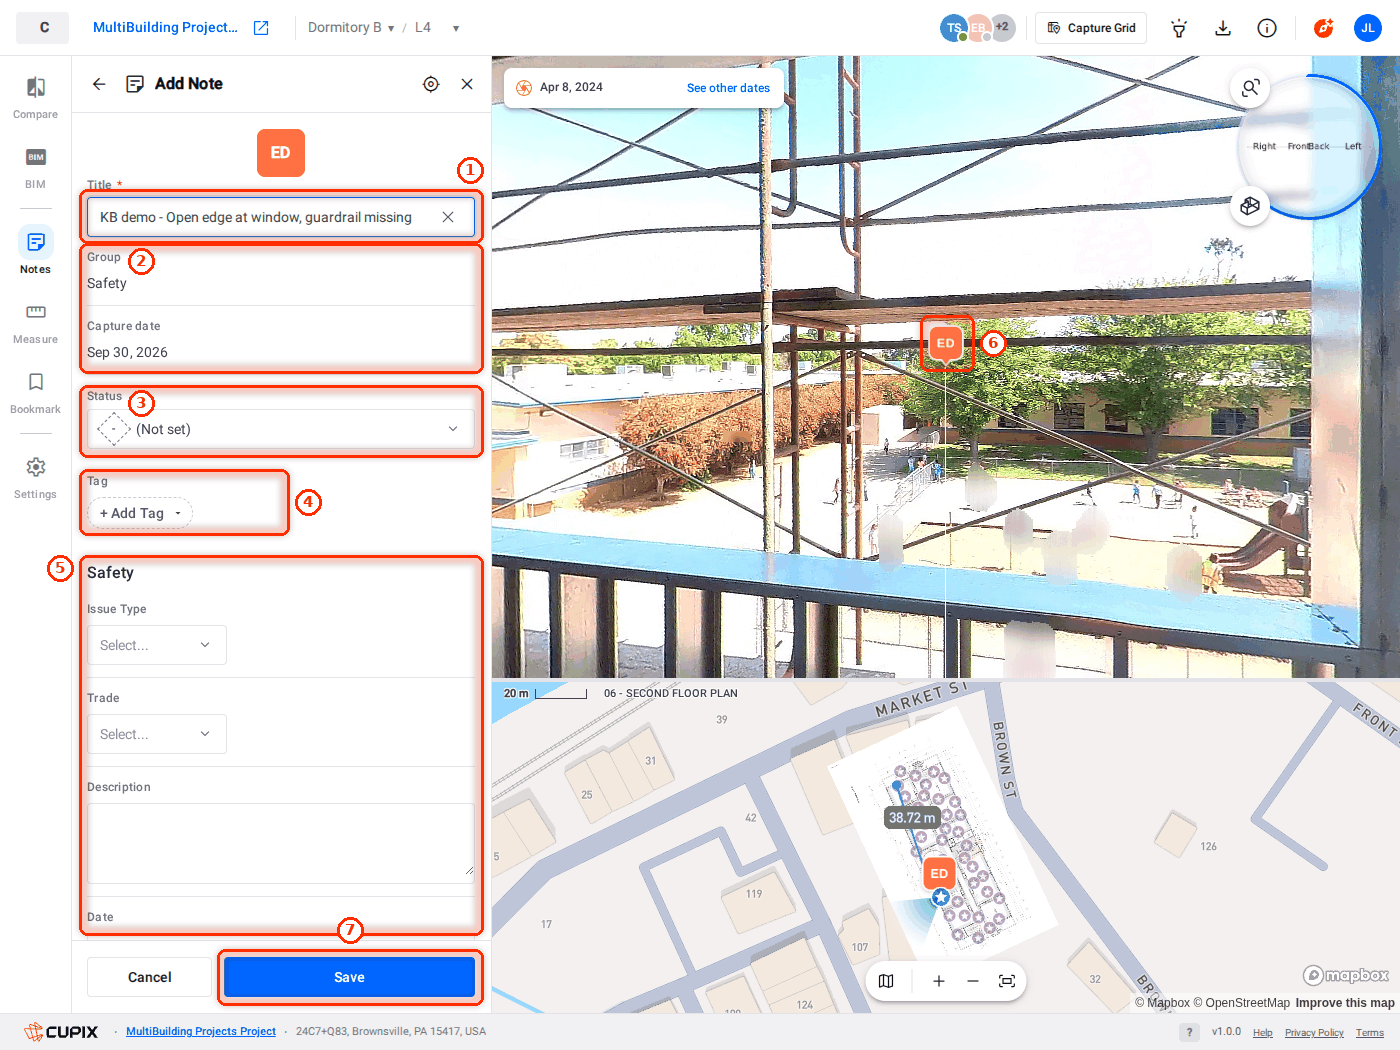Open the Add Tag dropdown

[x=140, y=513]
